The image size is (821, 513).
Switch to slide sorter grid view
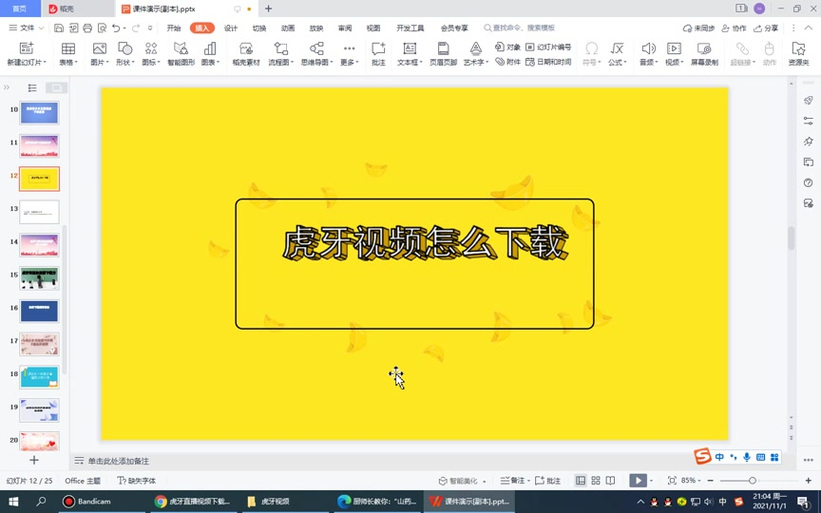595,481
